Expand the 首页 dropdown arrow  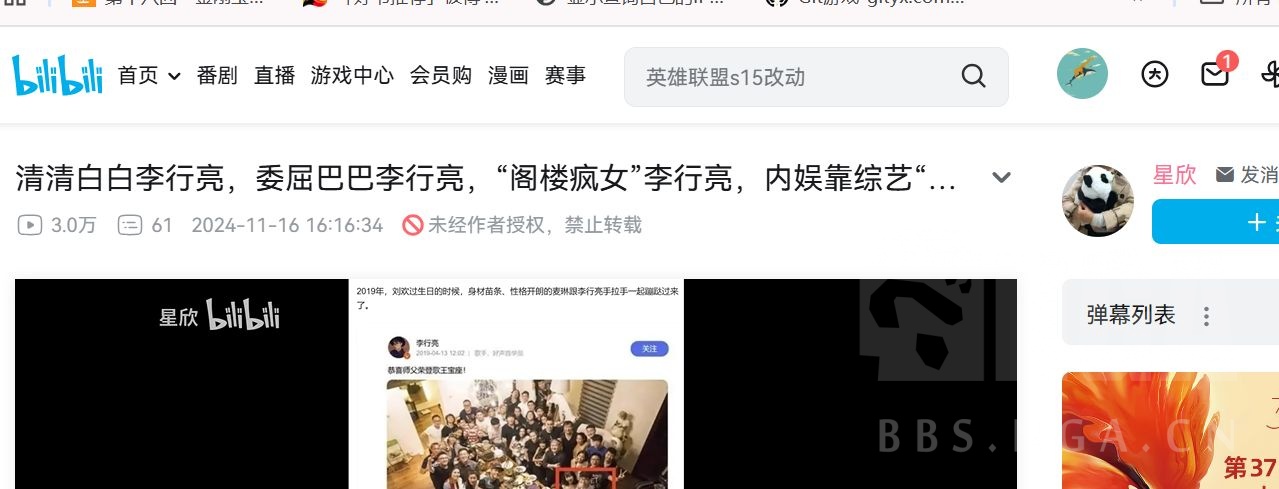[174, 76]
